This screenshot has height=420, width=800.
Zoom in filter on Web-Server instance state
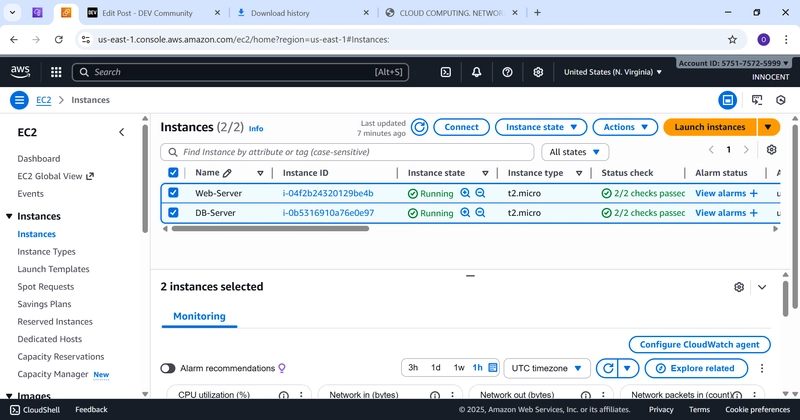coord(465,193)
